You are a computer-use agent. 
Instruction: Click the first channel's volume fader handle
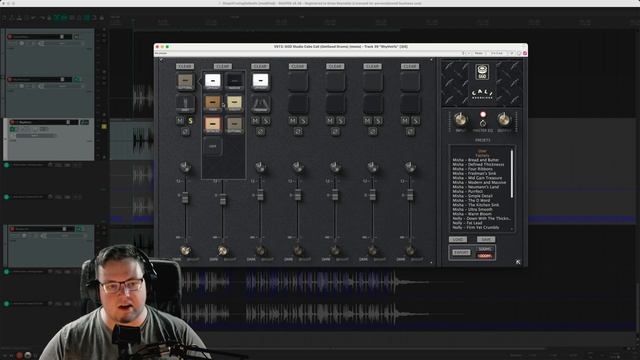(185, 198)
